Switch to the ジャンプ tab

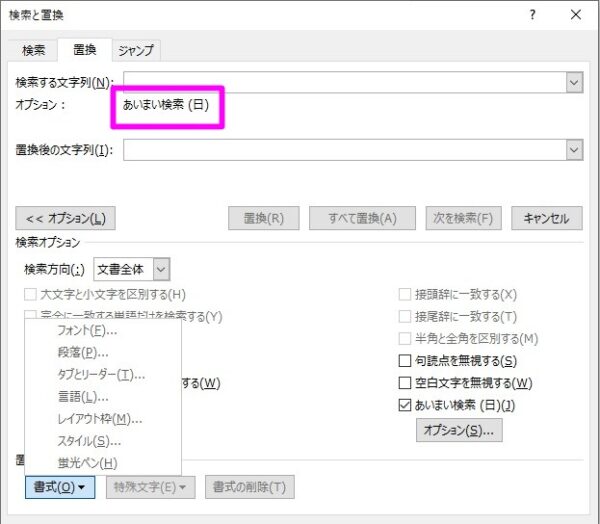pos(135,50)
